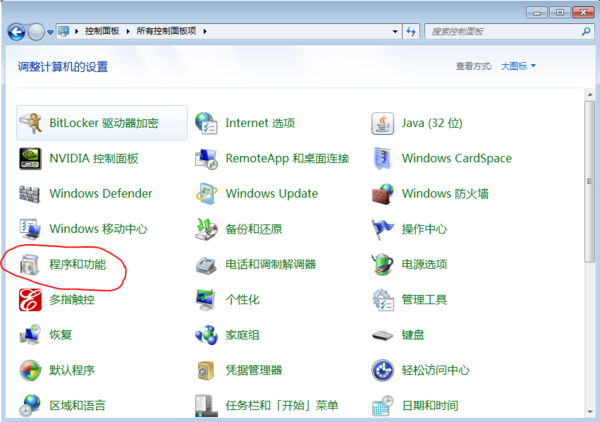
Task: Click the vertical scrollbar thumb
Action: click(x=590, y=181)
